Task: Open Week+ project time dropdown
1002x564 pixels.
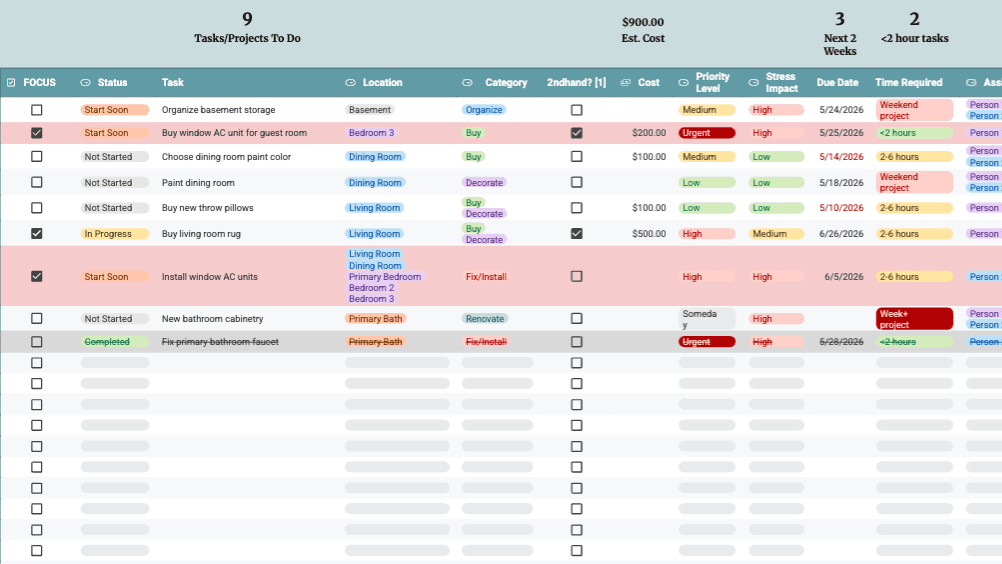Action: (x=914, y=319)
